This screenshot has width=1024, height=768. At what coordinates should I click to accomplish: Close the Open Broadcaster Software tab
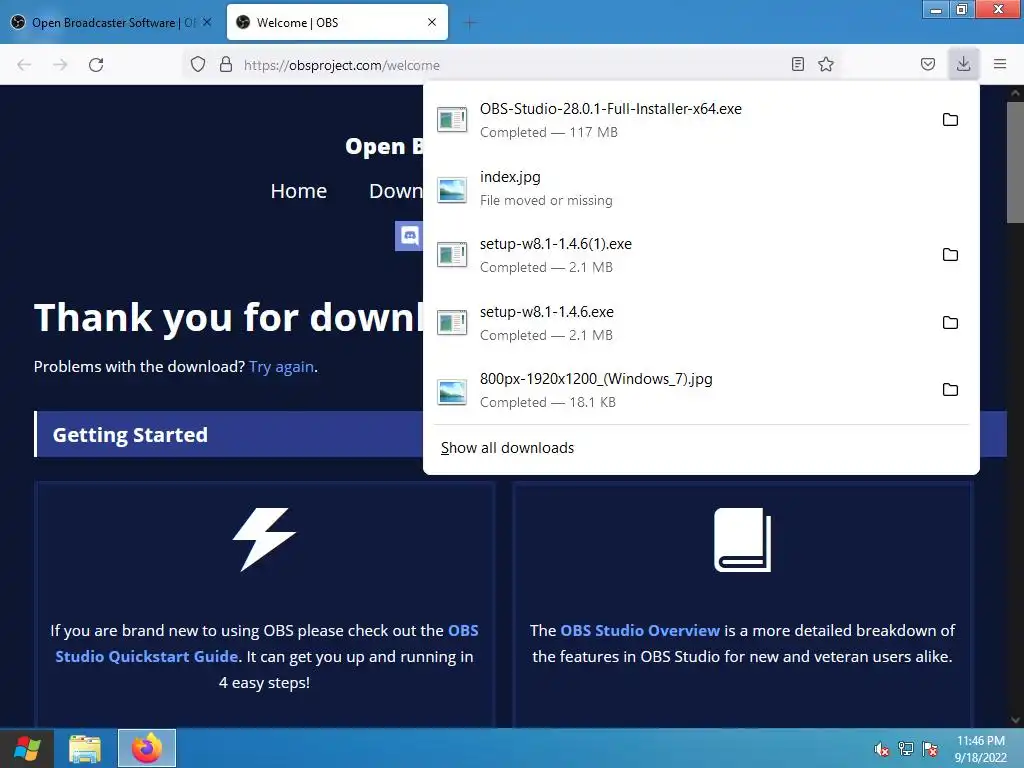pyautogui.click(x=207, y=22)
